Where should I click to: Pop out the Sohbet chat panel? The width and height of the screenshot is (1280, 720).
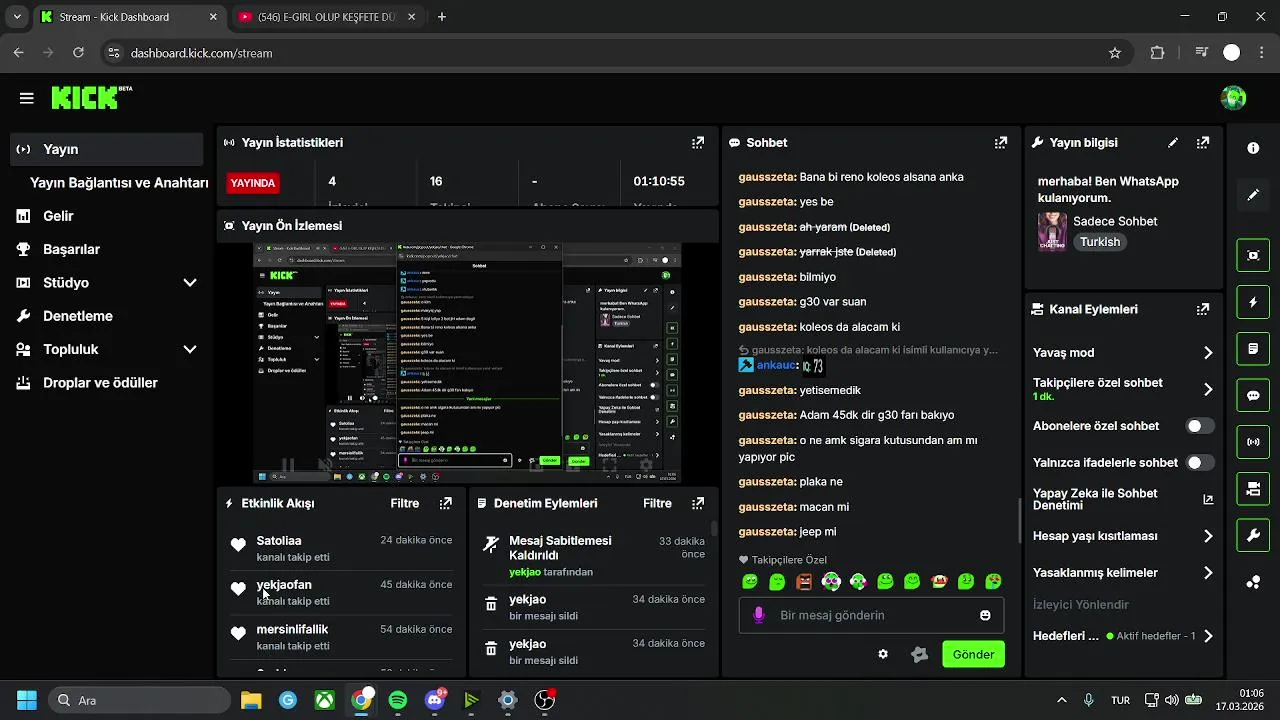(1001, 143)
